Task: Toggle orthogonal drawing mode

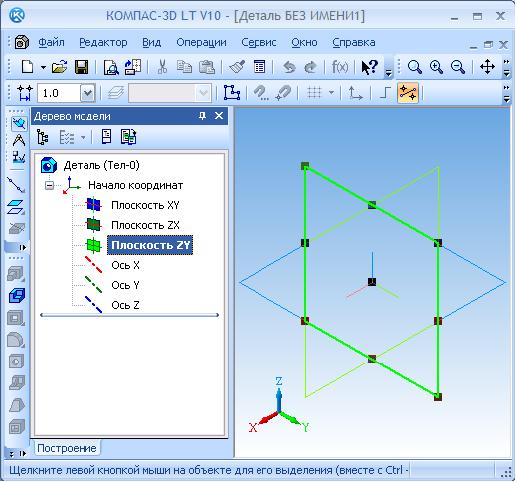Action: pos(385,92)
